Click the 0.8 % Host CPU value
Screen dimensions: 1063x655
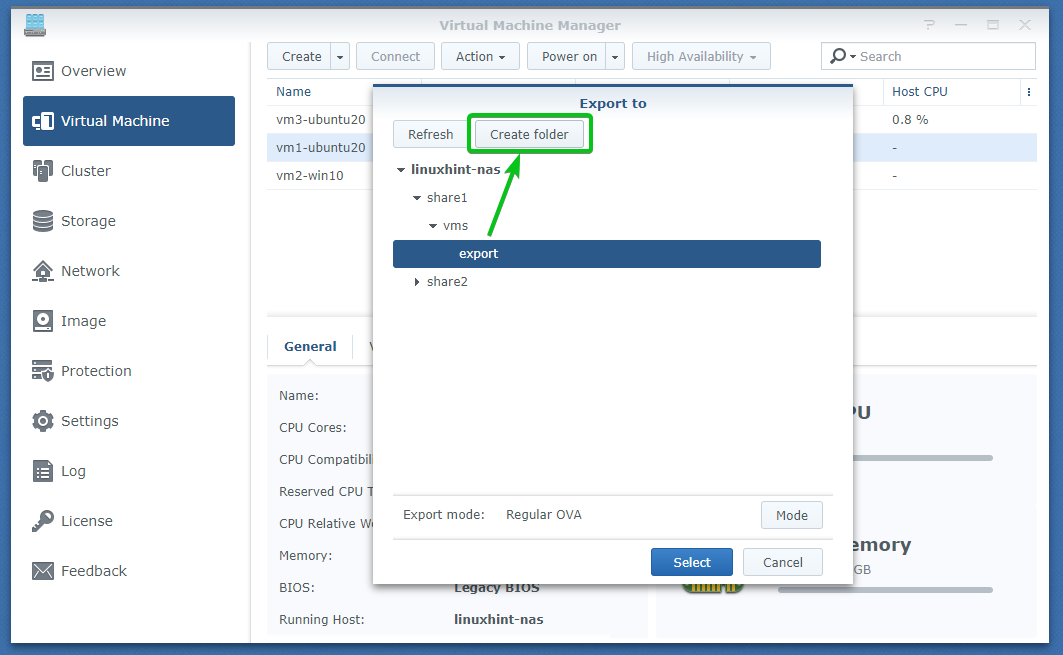(910, 120)
